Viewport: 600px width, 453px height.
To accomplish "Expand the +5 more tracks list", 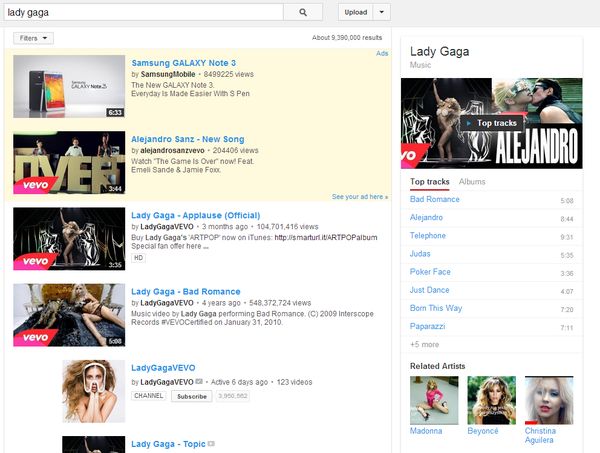I will 424,344.
